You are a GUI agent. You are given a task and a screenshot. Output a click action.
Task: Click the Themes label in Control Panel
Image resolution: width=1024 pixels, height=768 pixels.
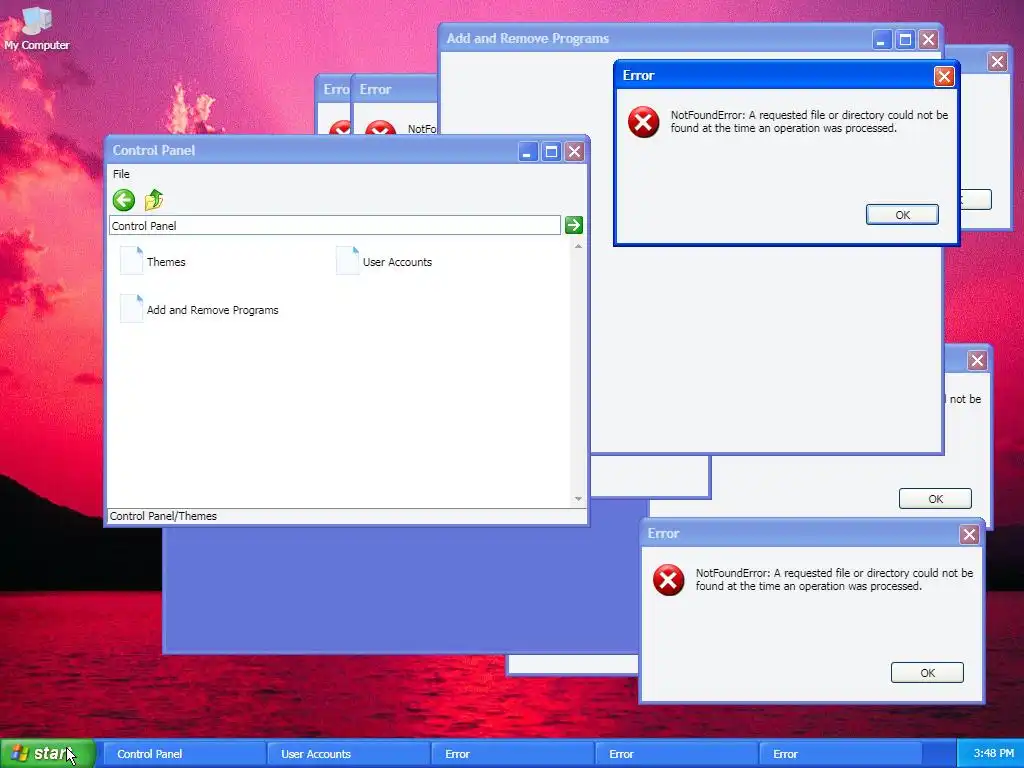coord(166,262)
